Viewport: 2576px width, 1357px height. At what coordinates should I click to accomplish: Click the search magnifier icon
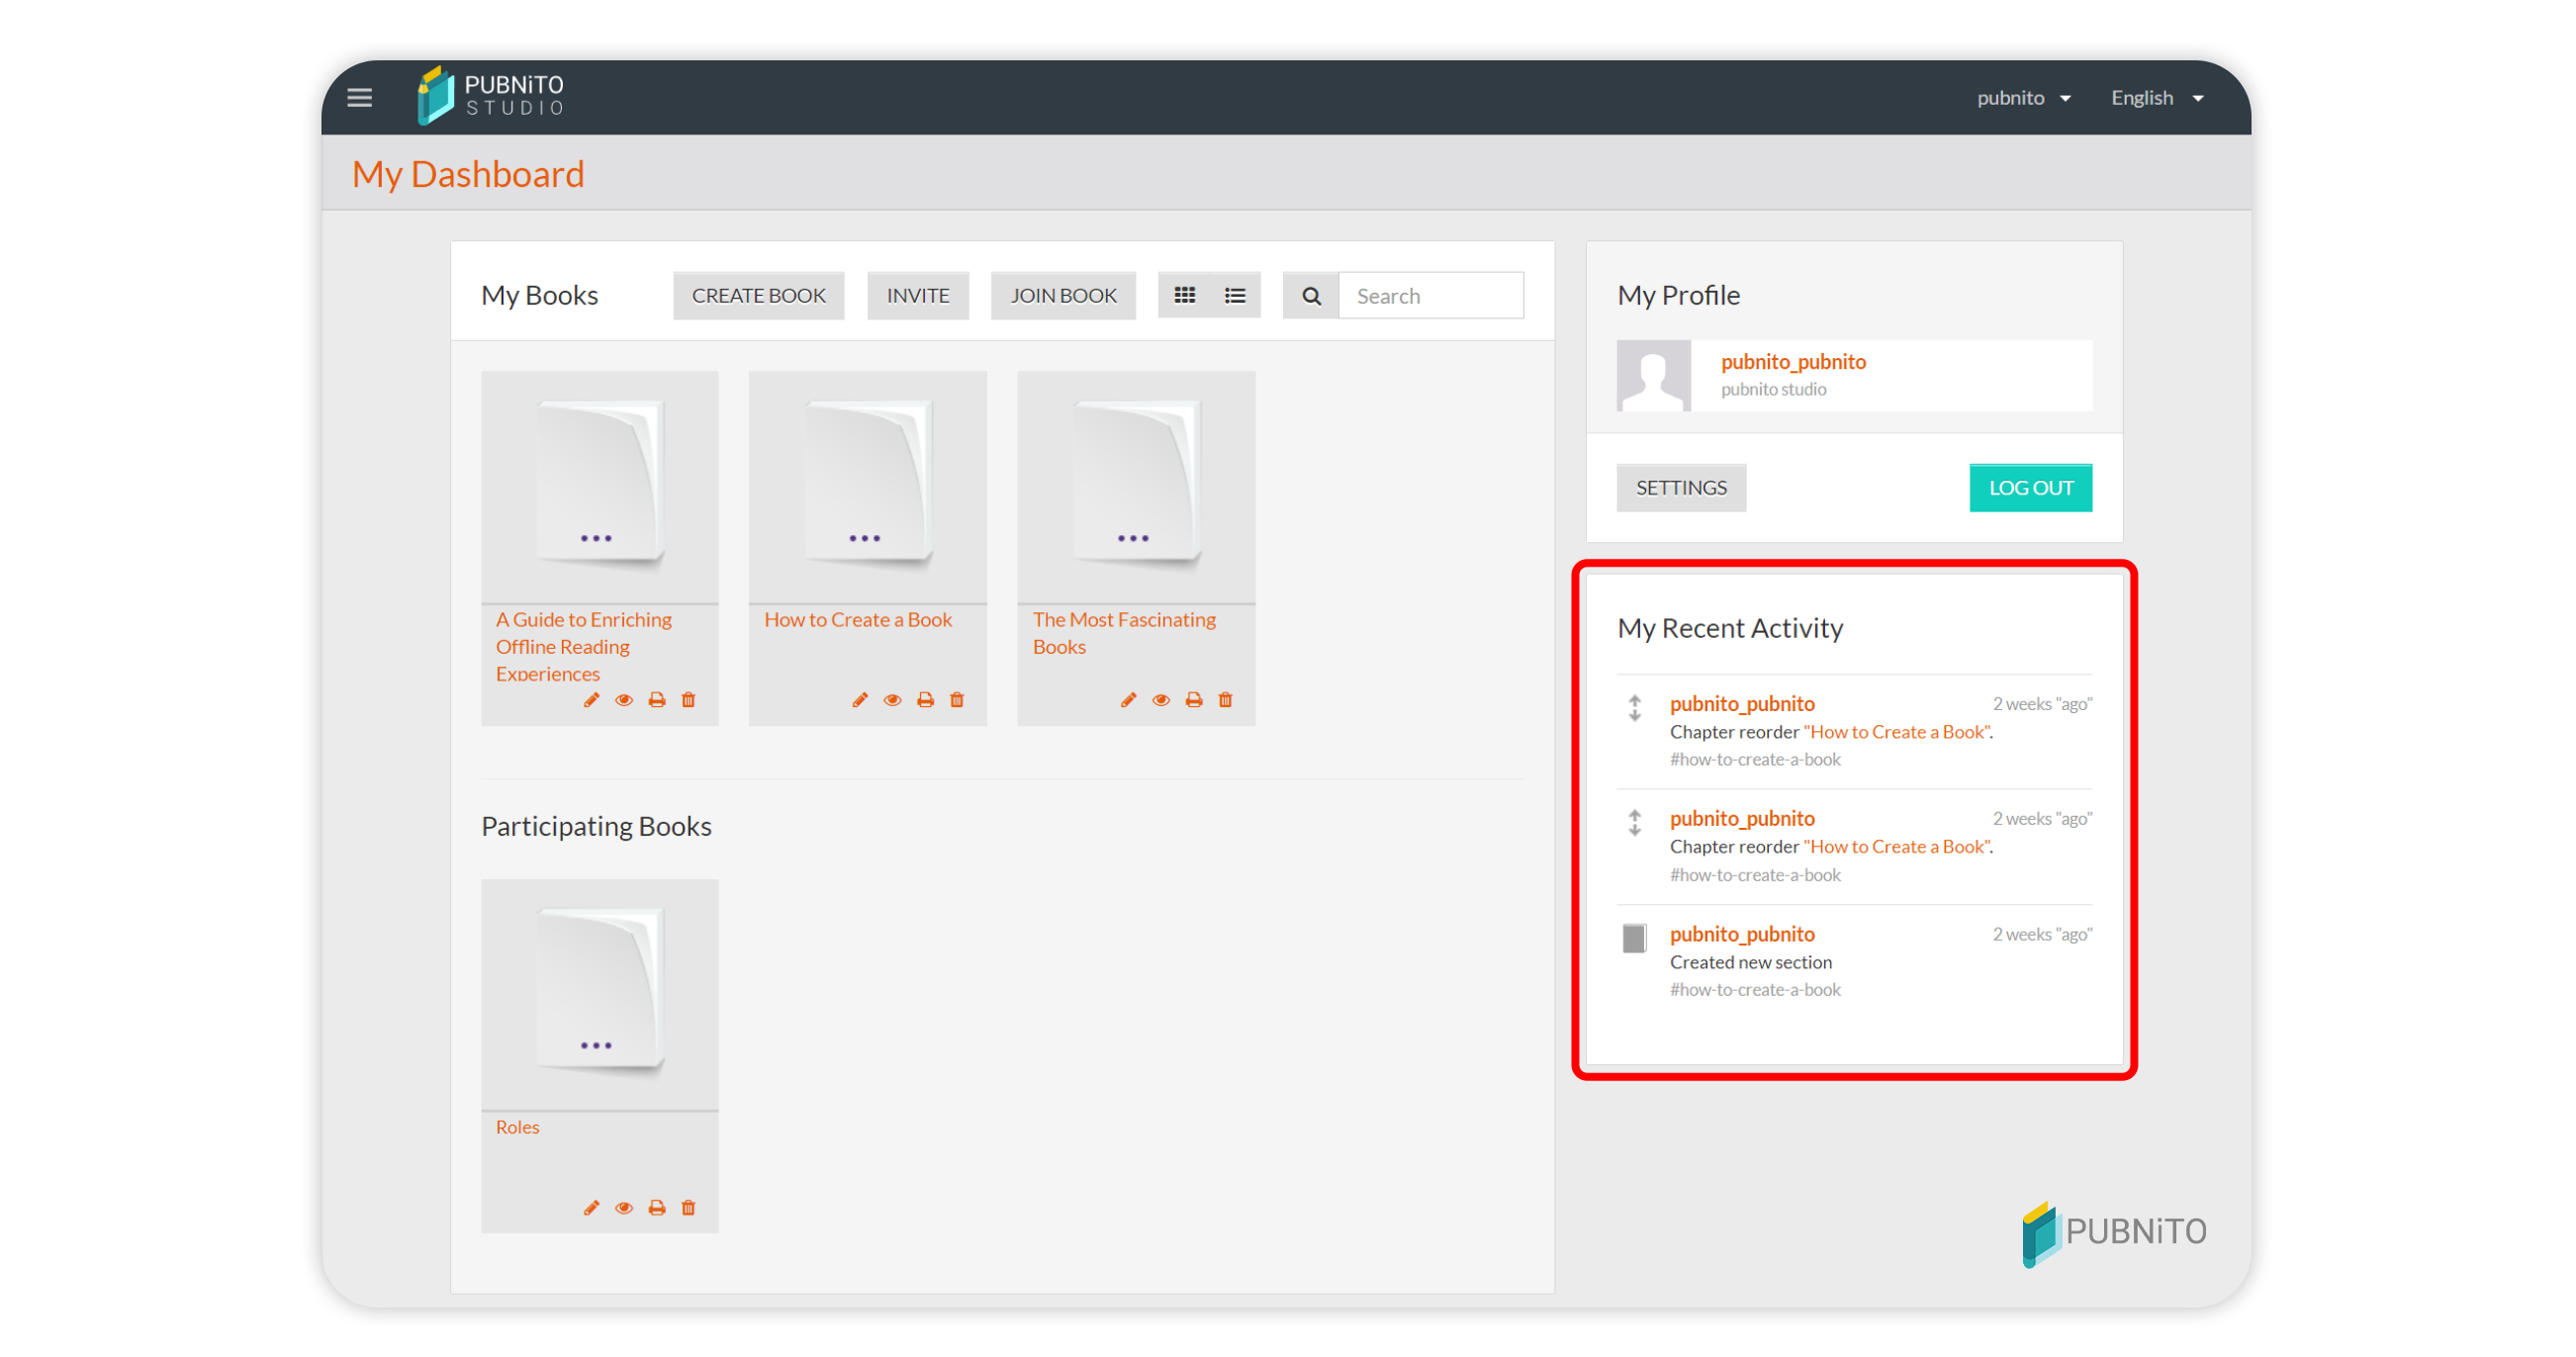(x=1311, y=296)
